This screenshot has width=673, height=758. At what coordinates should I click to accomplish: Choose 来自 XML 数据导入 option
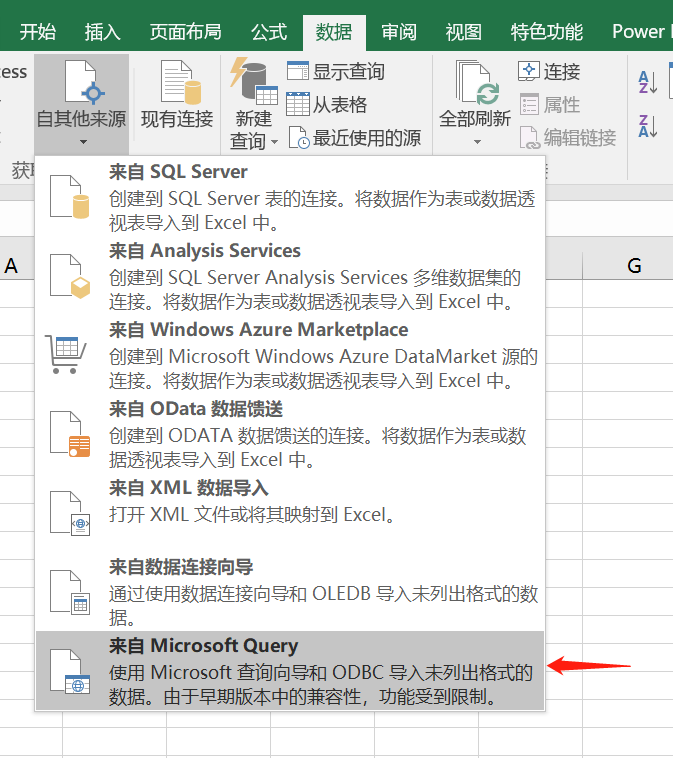click(290, 502)
